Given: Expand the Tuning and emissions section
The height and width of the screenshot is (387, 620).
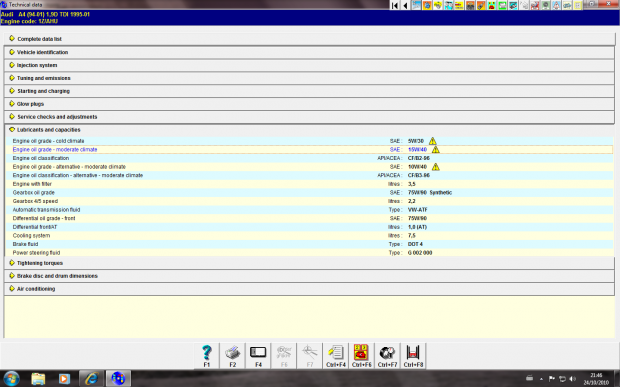Looking at the screenshot, I should [310, 78].
